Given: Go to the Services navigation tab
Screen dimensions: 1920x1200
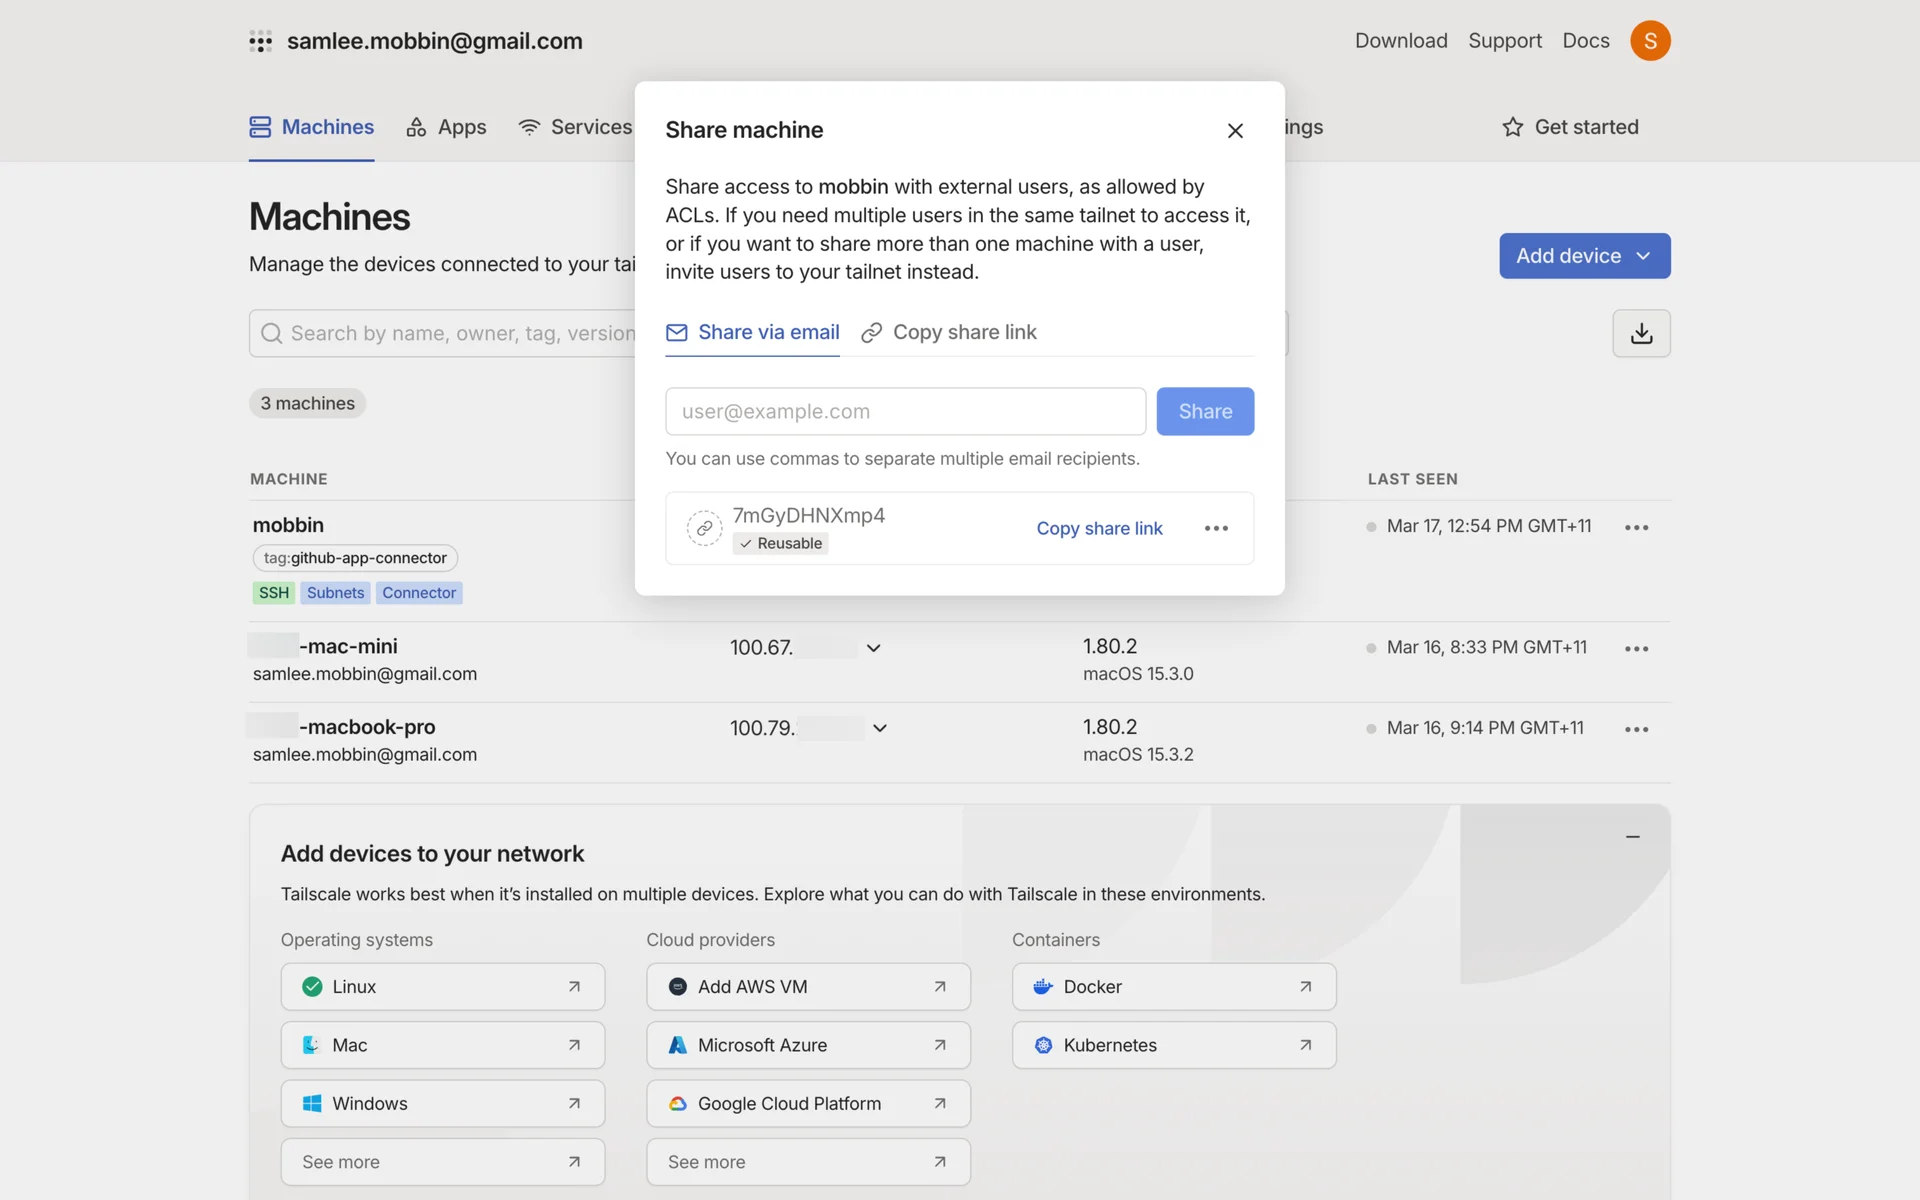Looking at the screenshot, I should tap(575, 127).
